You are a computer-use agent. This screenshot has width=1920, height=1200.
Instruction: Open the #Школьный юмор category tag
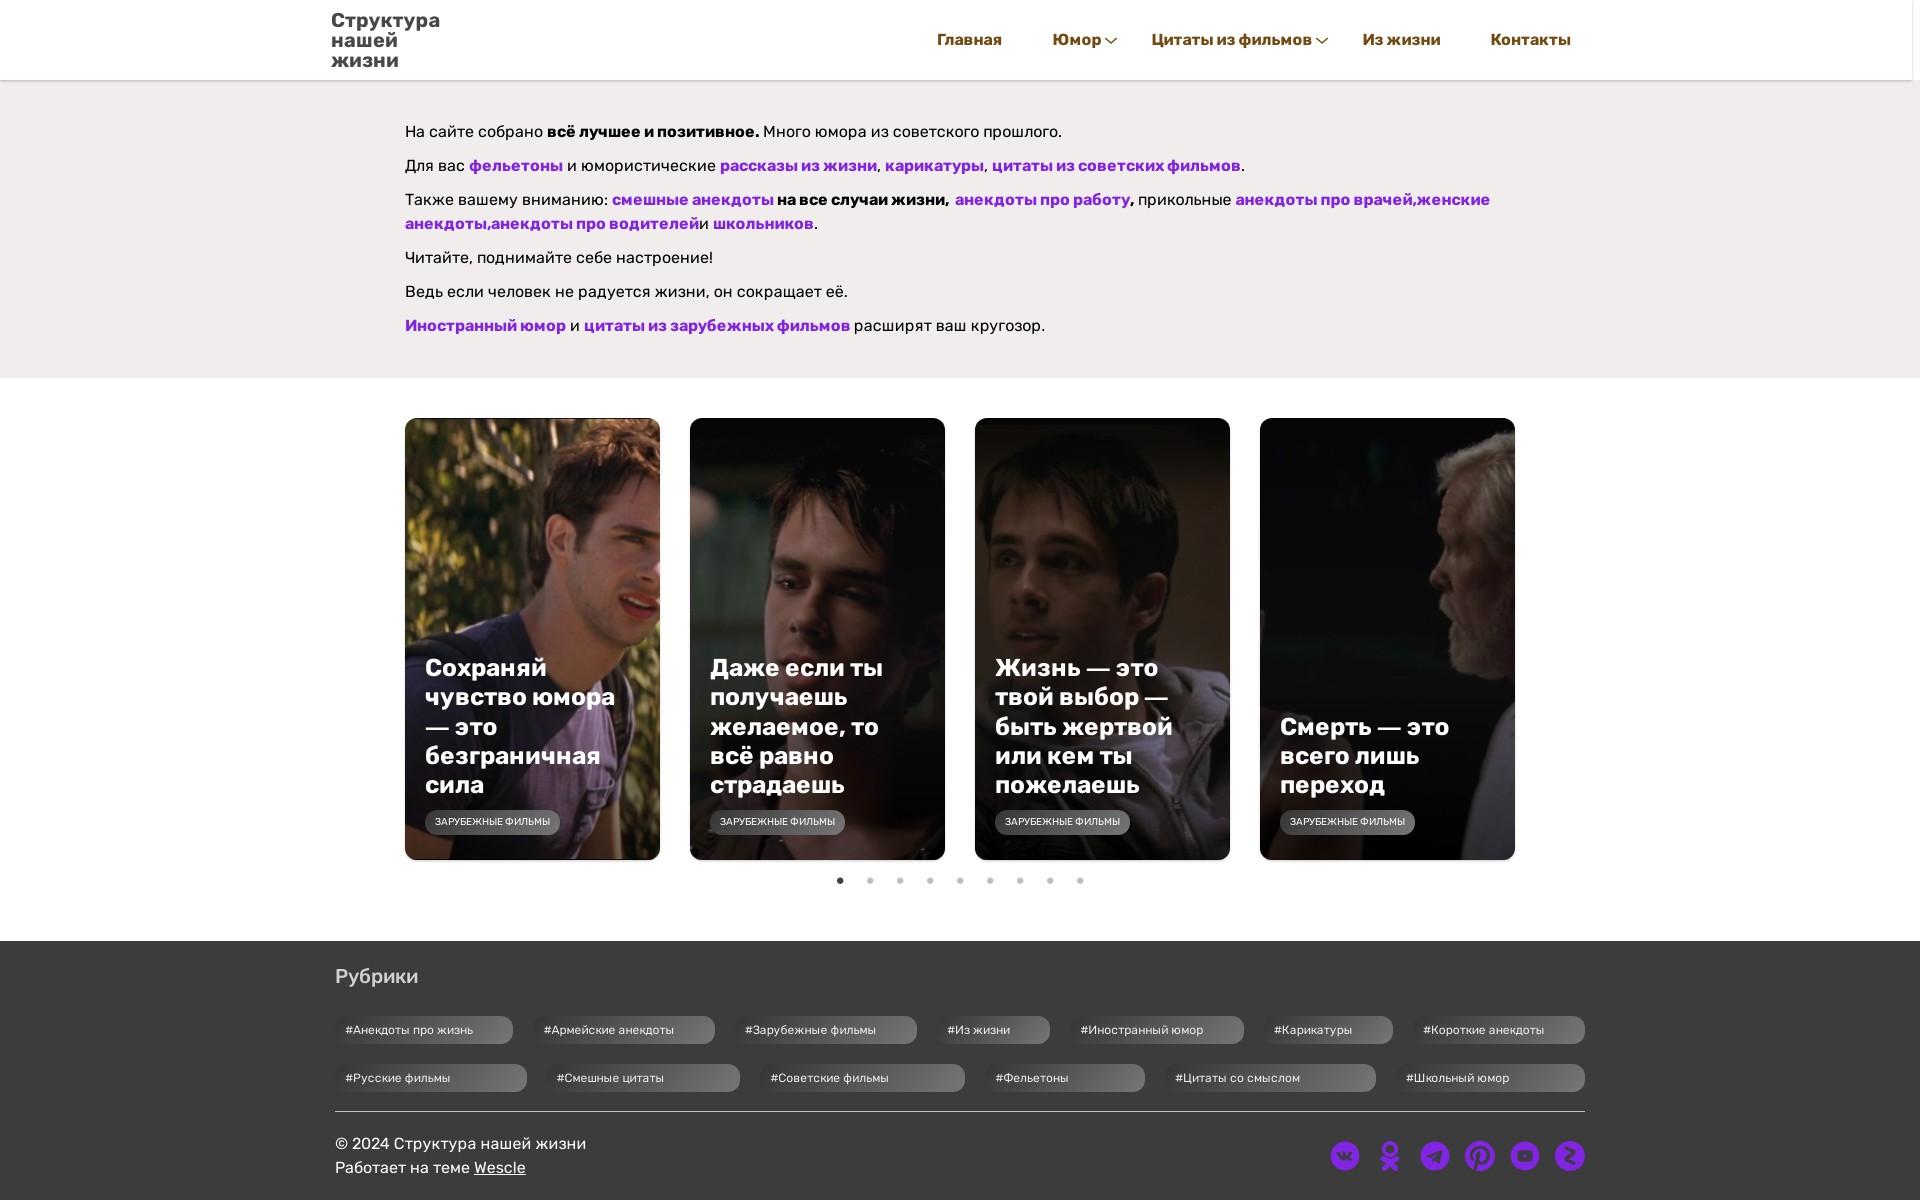(1490, 1078)
